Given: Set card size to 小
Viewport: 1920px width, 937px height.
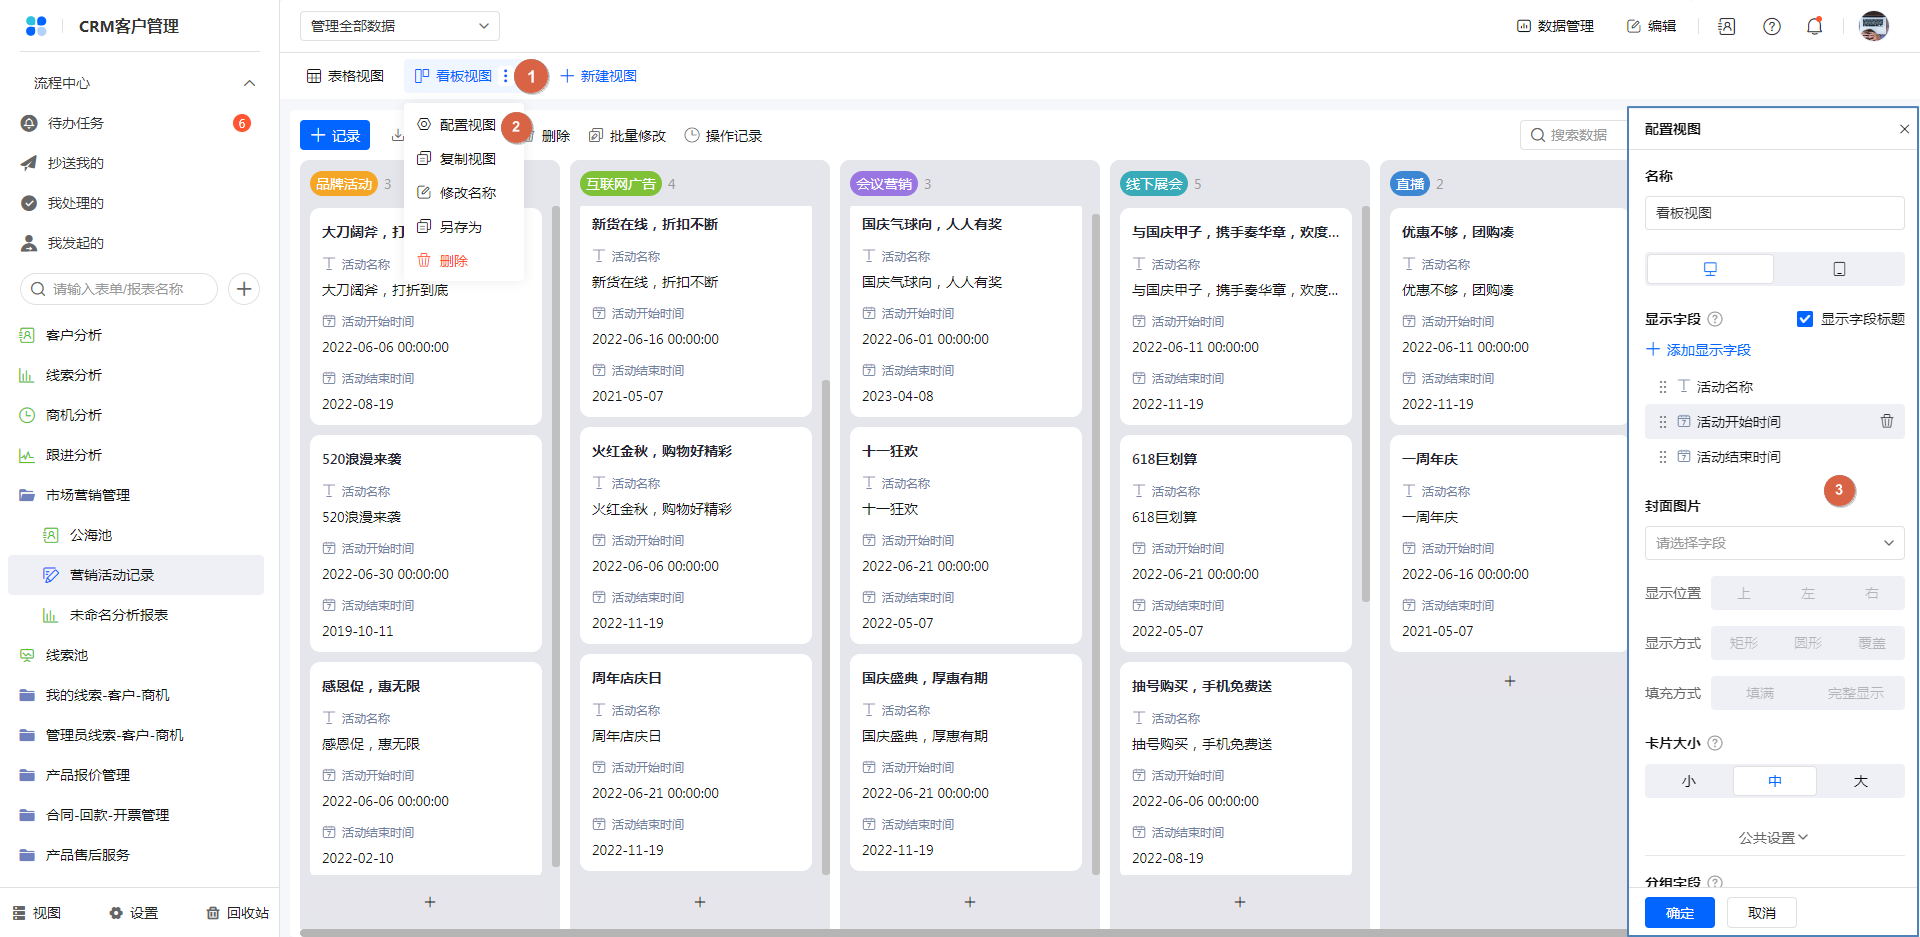Looking at the screenshot, I should pyautogui.click(x=1688, y=781).
